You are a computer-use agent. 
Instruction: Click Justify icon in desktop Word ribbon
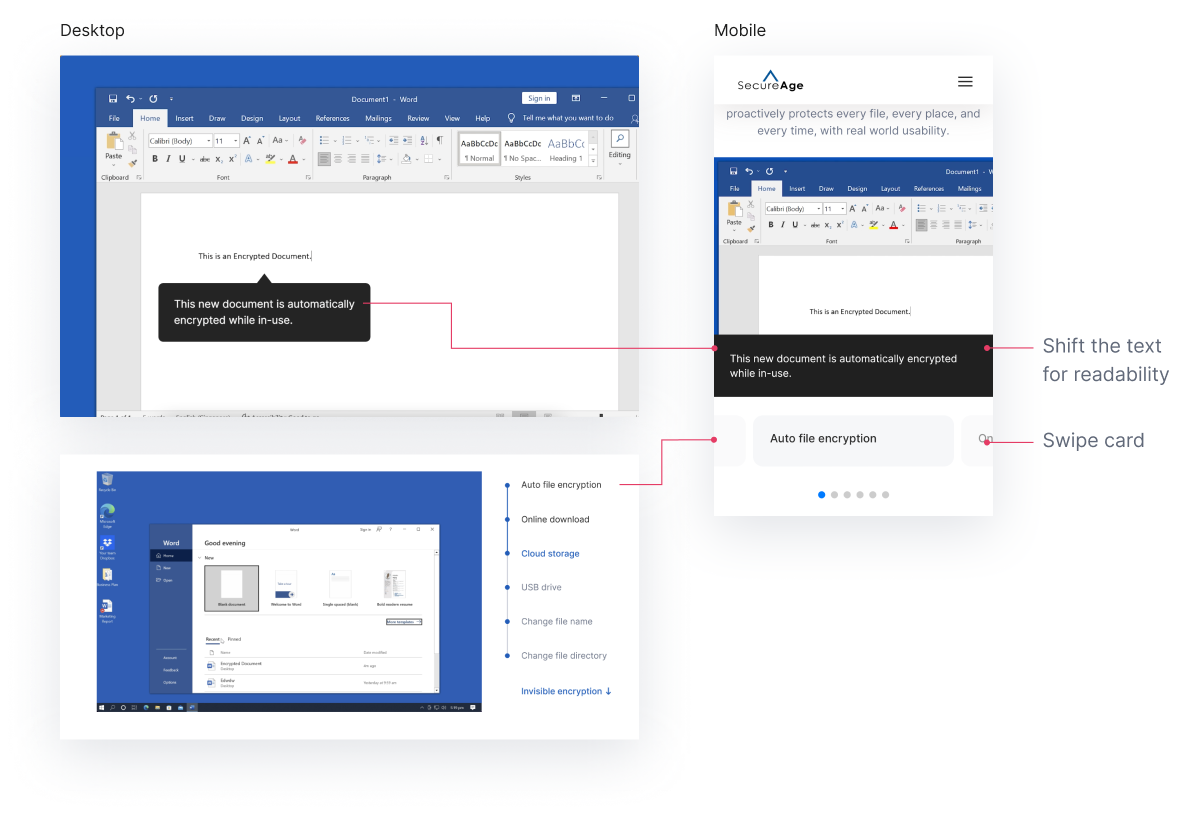pyautogui.click(x=365, y=159)
